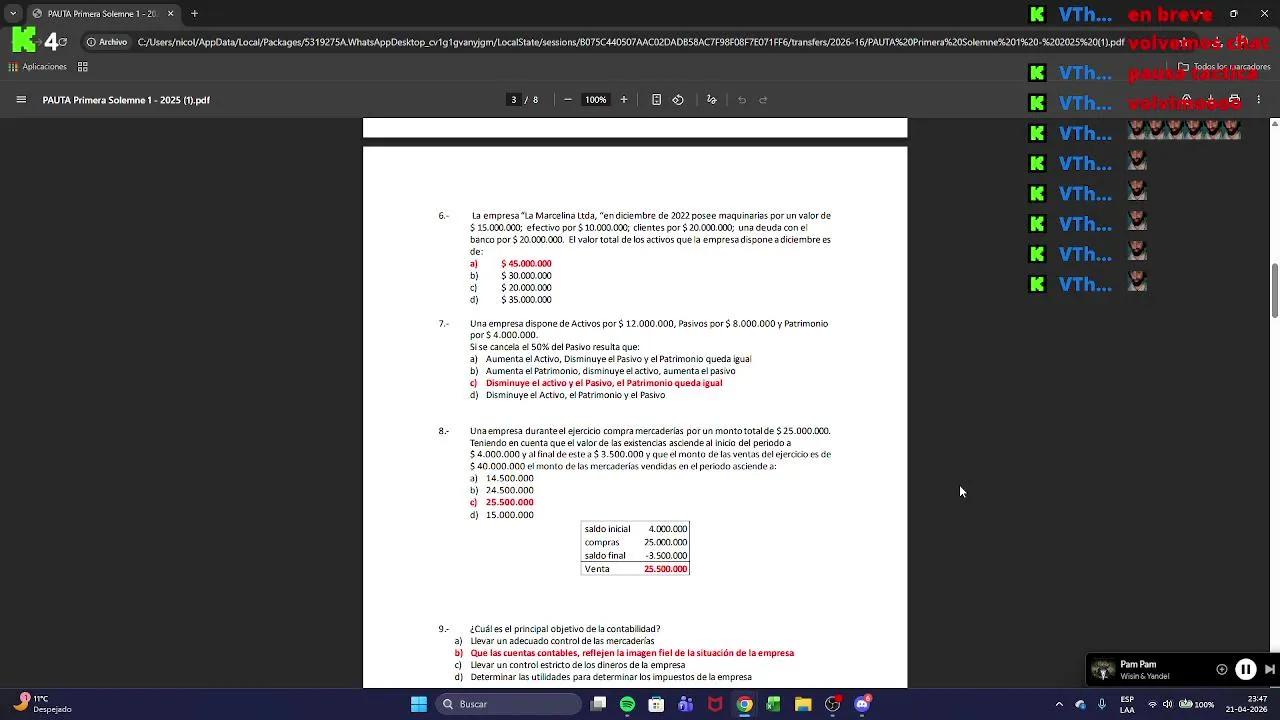Screen dimensions: 1280x720
Task: Click the undo arrow in PDF toolbar
Action: pyautogui.click(x=742, y=100)
